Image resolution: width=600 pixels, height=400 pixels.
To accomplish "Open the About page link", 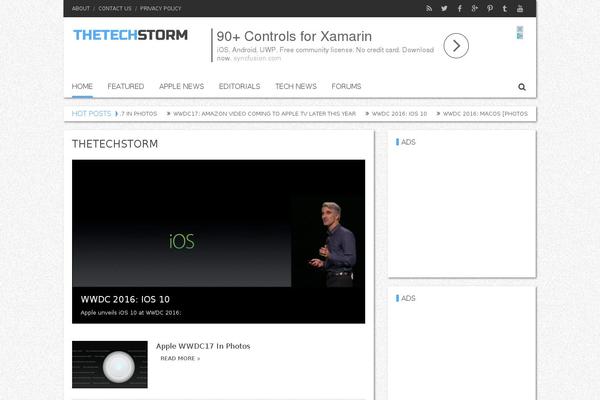I will click(81, 8).
